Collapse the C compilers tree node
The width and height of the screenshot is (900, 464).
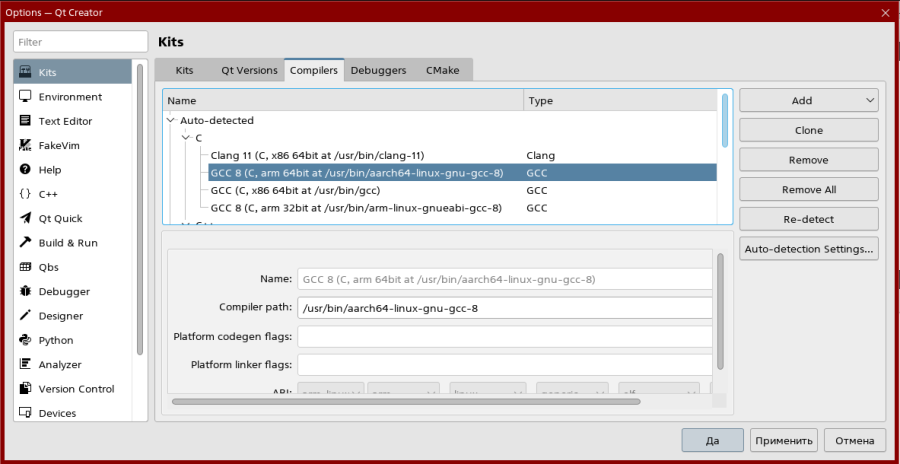186,138
